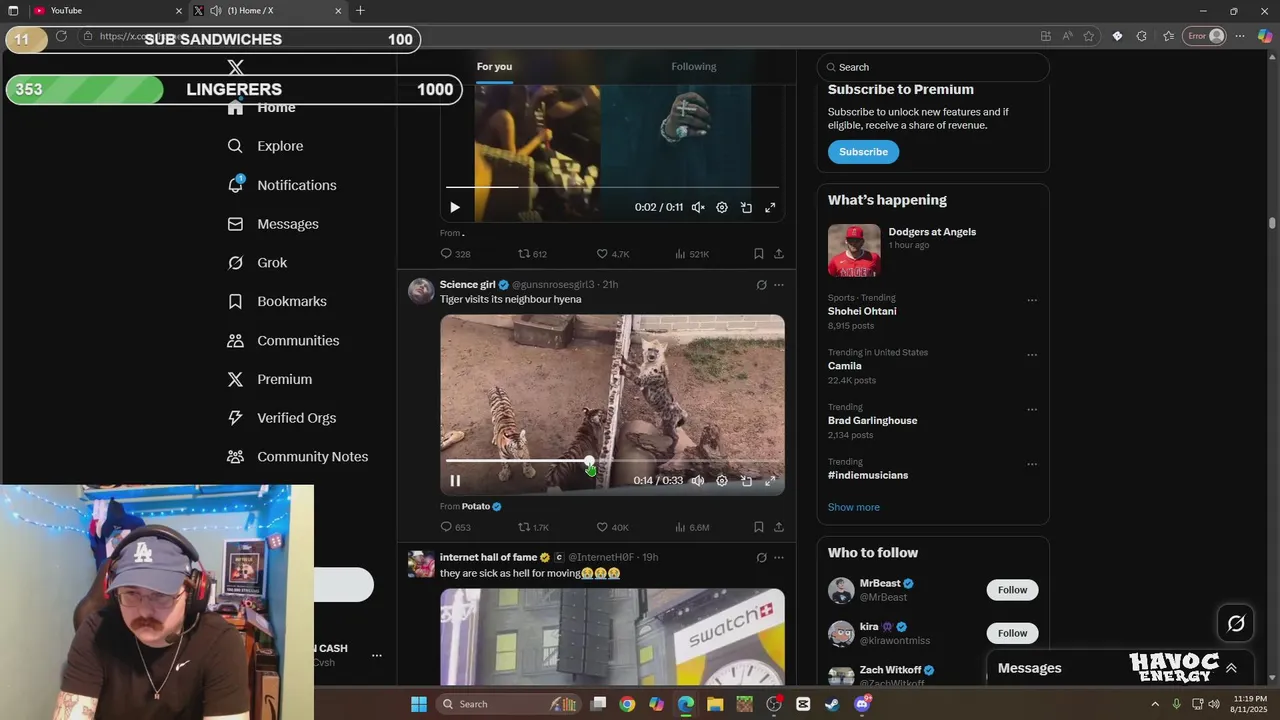1280x720 pixels.
Task: Open Communities in the sidebar
Action: 283,340
